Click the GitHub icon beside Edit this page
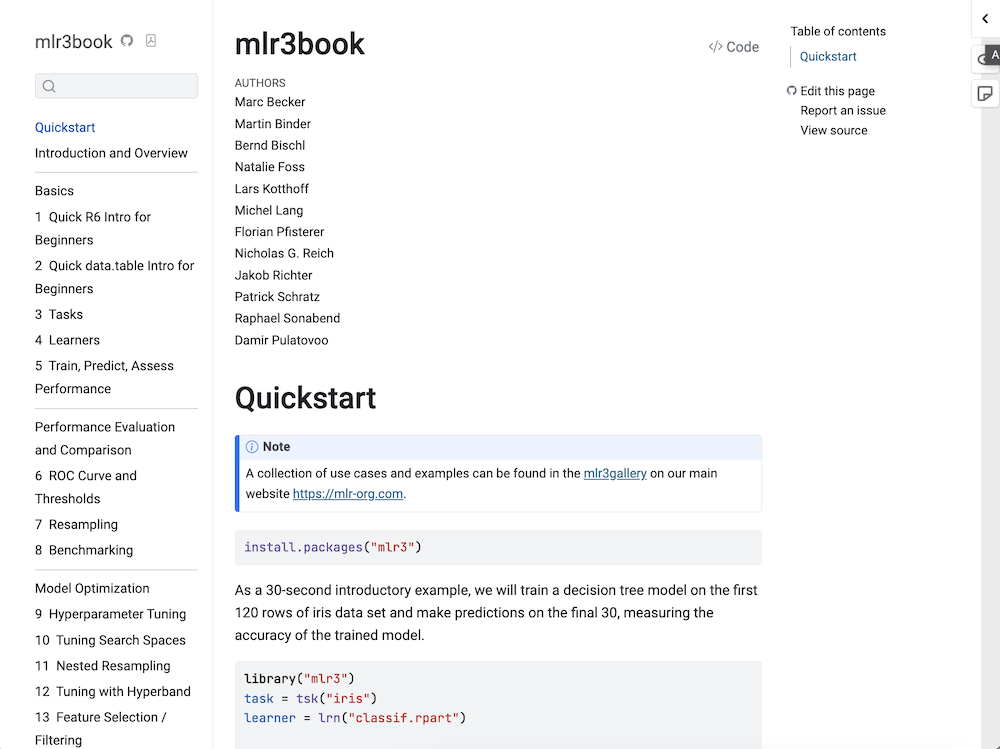 click(792, 91)
